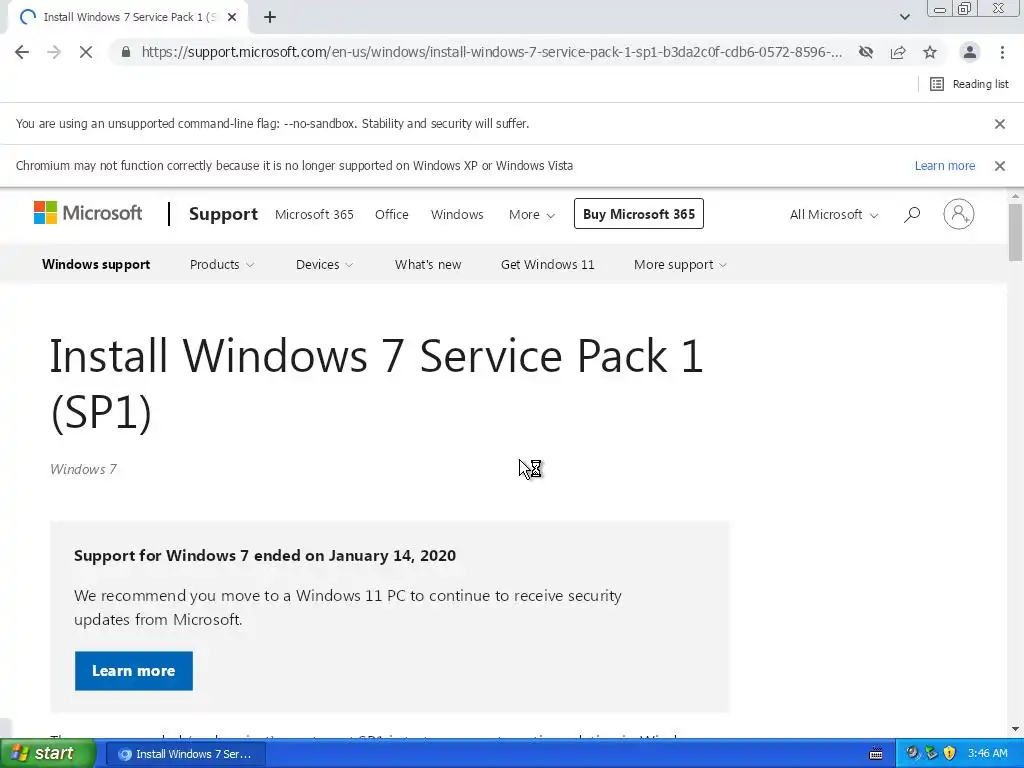This screenshot has width=1024, height=768.
Task: Bookmark this page with the star icon
Action: [930, 52]
